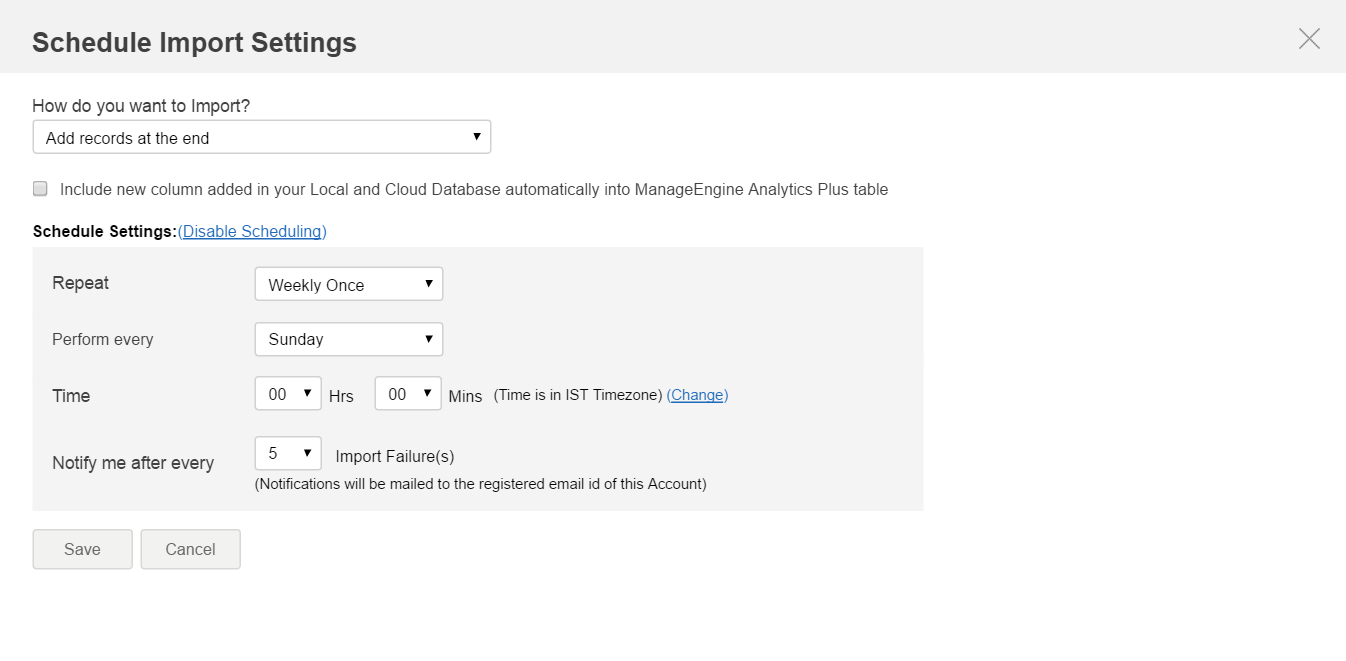Viewport: 1346px width, 661px height.
Task: Close the Schedule Import Settings dialog
Action: pos(1309,39)
